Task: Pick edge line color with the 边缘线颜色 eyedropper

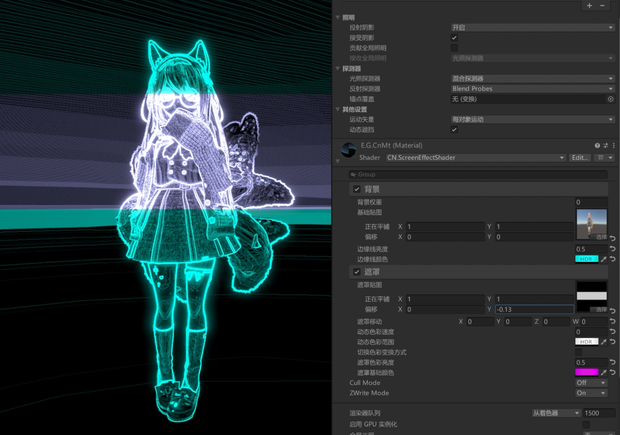Action: pyautogui.click(x=604, y=259)
